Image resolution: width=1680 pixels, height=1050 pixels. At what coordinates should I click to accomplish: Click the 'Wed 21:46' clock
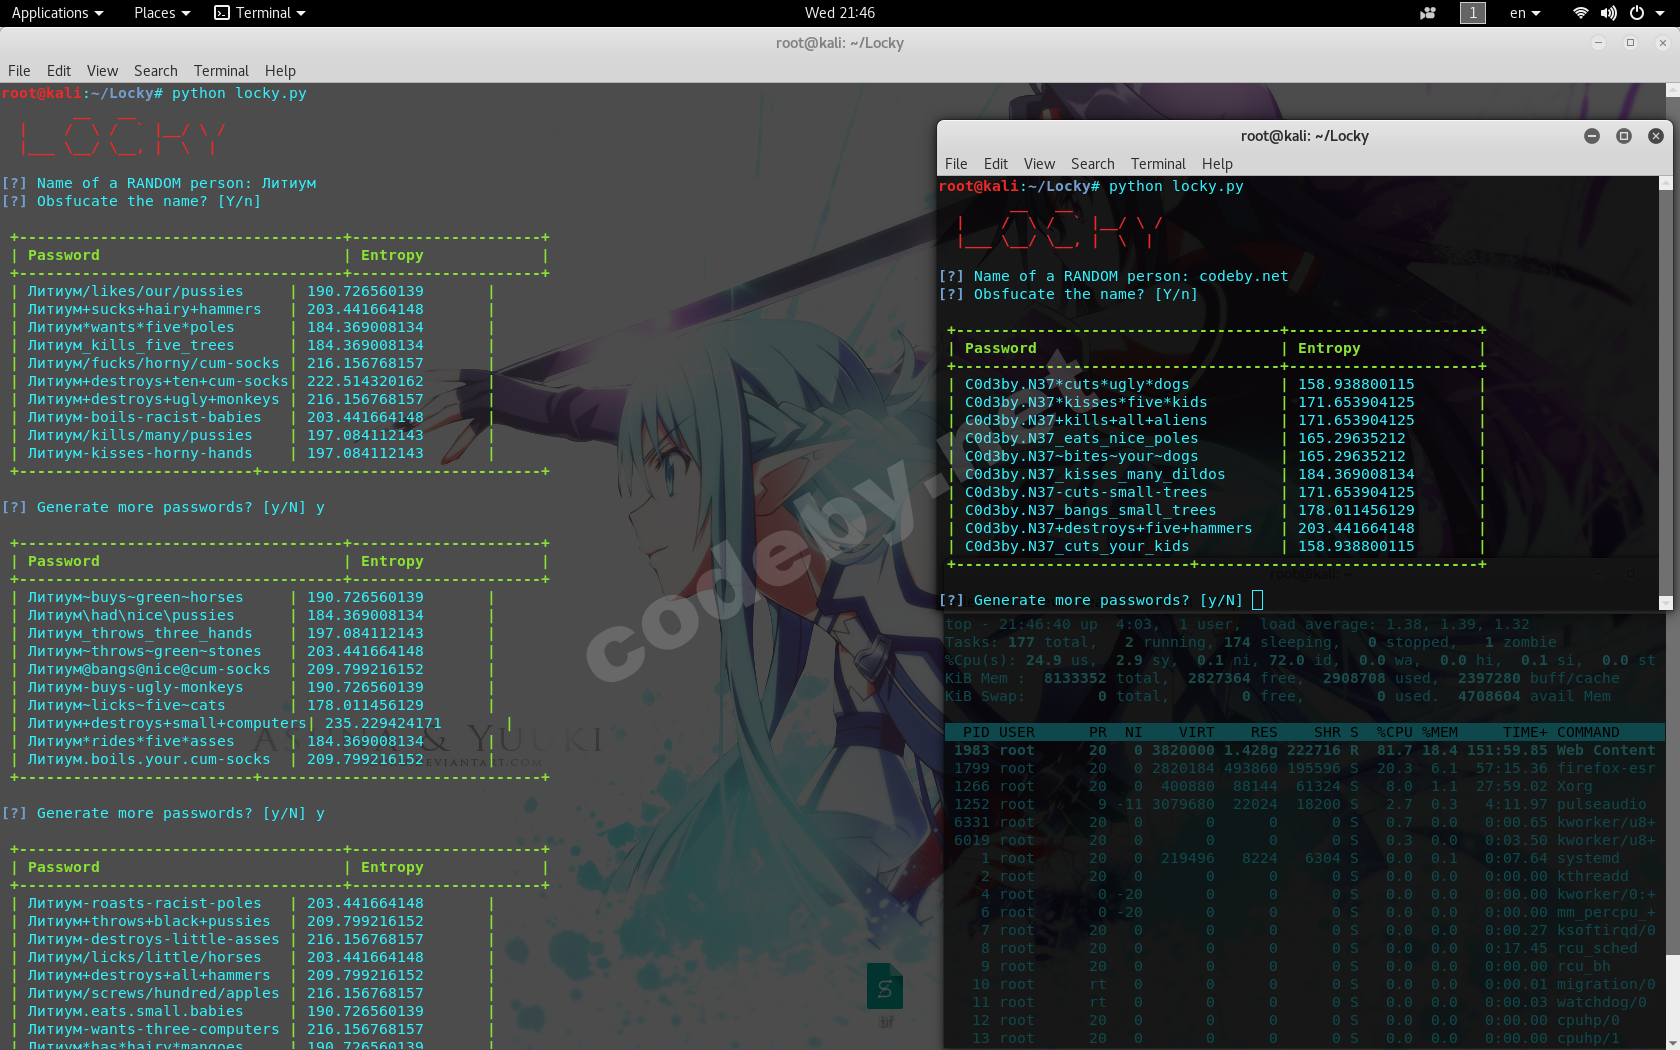pyautogui.click(x=840, y=13)
